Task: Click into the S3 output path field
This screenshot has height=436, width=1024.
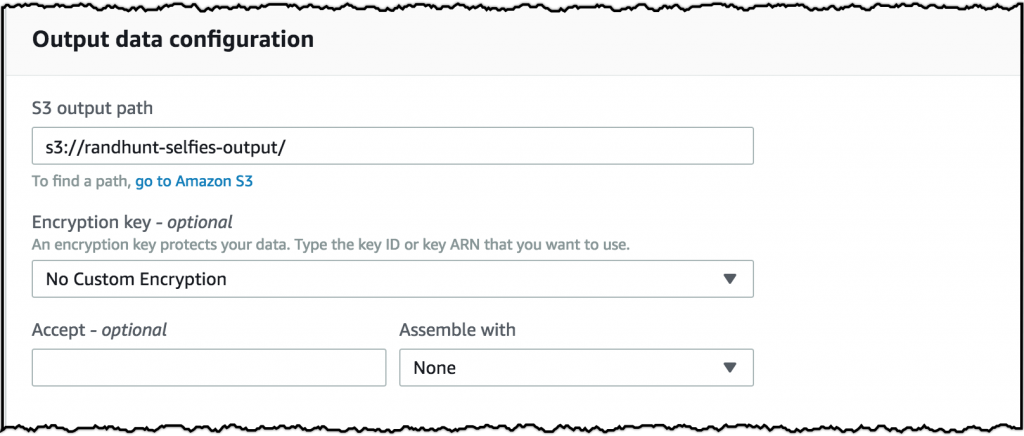Action: pos(392,146)
